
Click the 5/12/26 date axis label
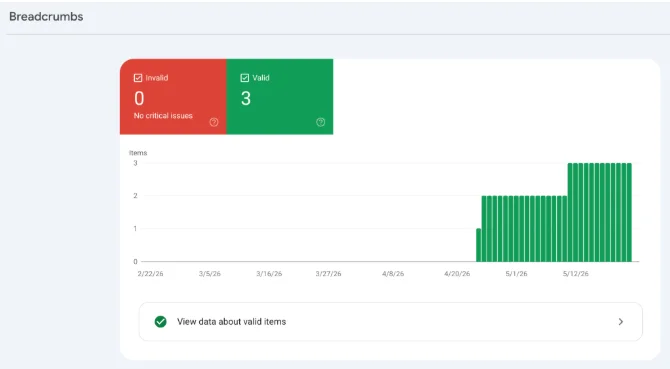(576, 274)
